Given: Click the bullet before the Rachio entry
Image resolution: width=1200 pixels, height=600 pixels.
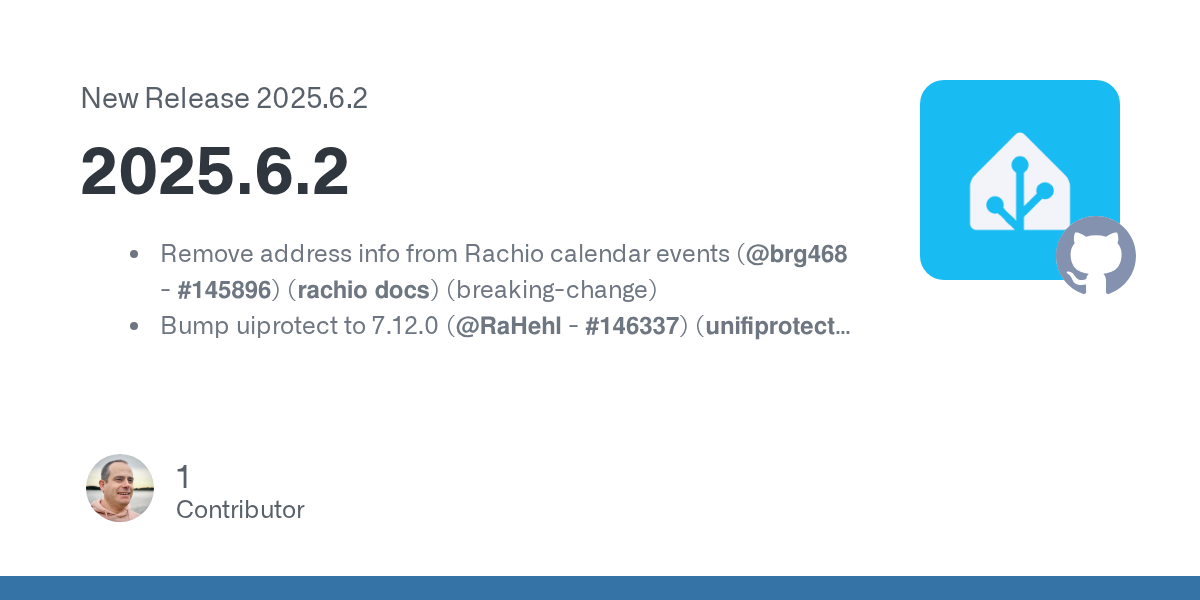Looking at the screenshot, I should [x=134, y=255].
